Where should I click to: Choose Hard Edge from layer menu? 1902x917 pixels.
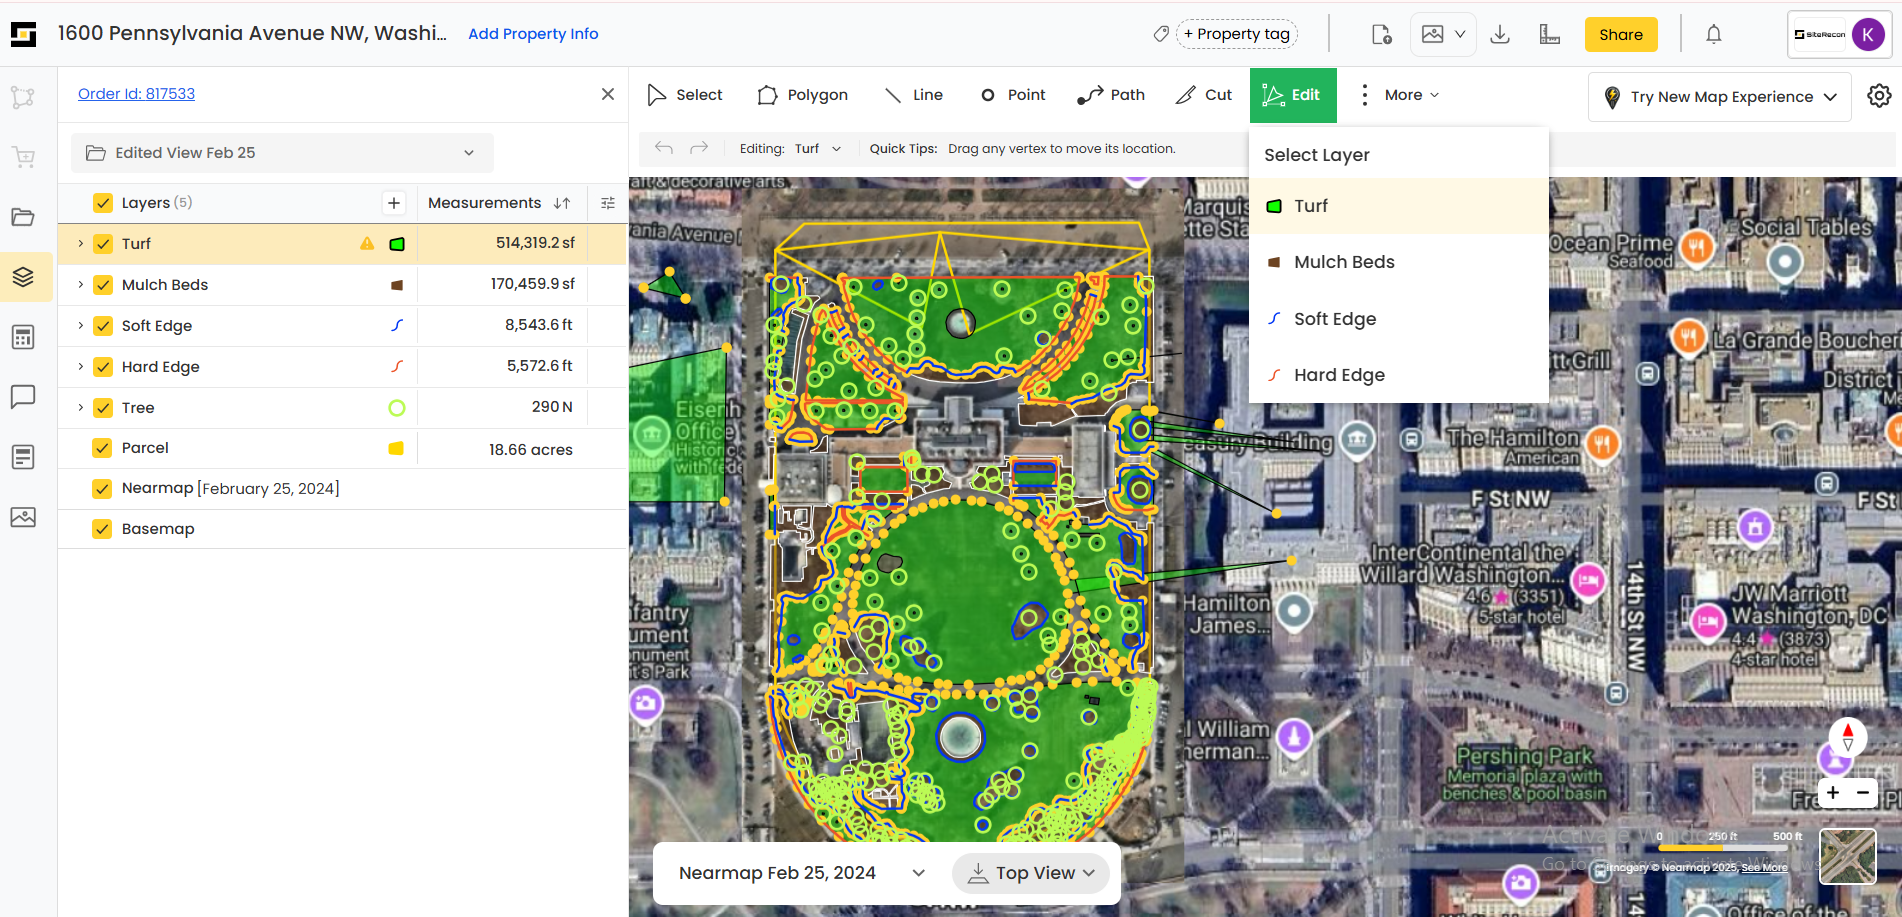coord(1338,375)
